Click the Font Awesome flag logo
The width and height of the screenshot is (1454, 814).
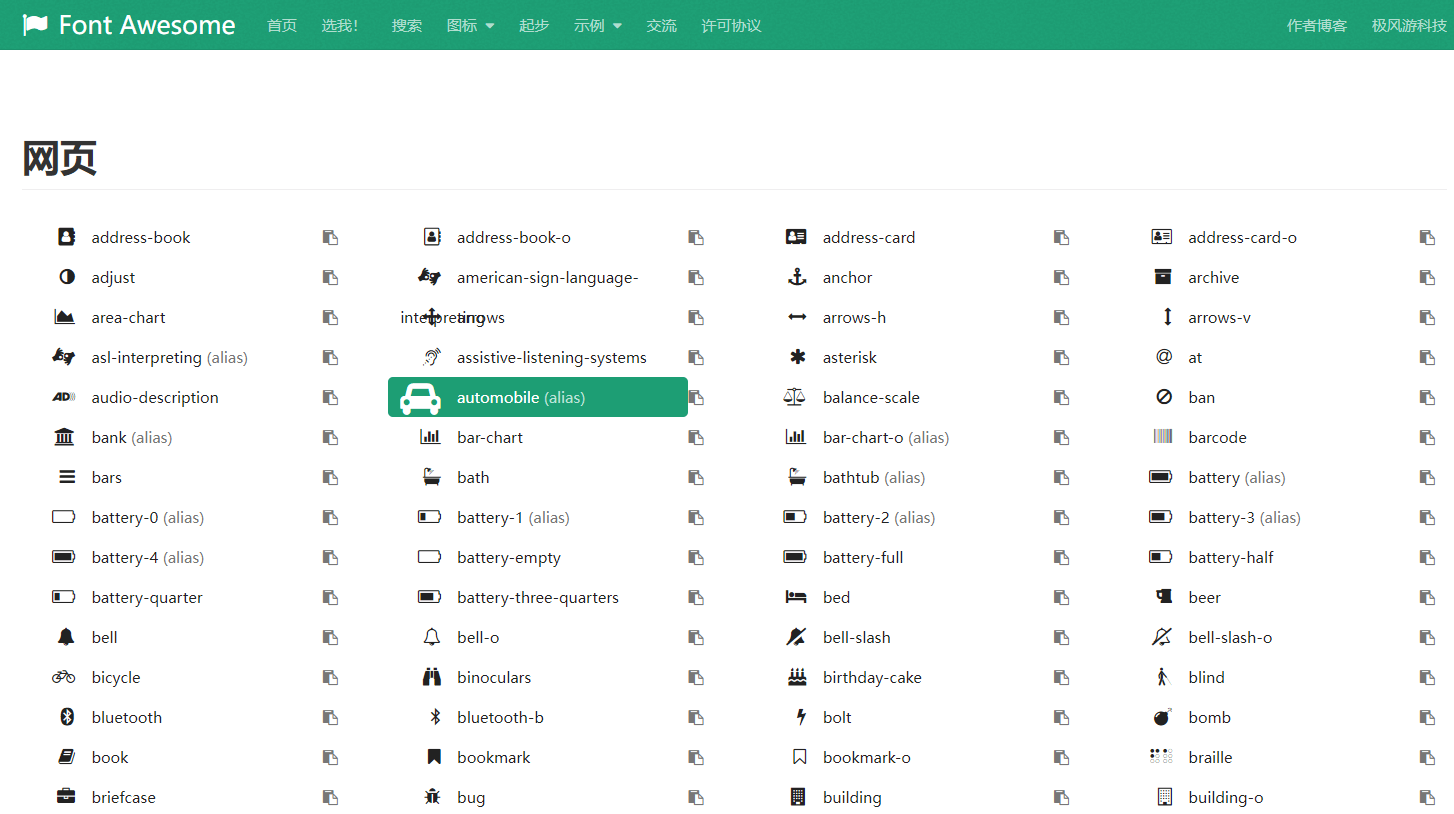pos(35,25)
